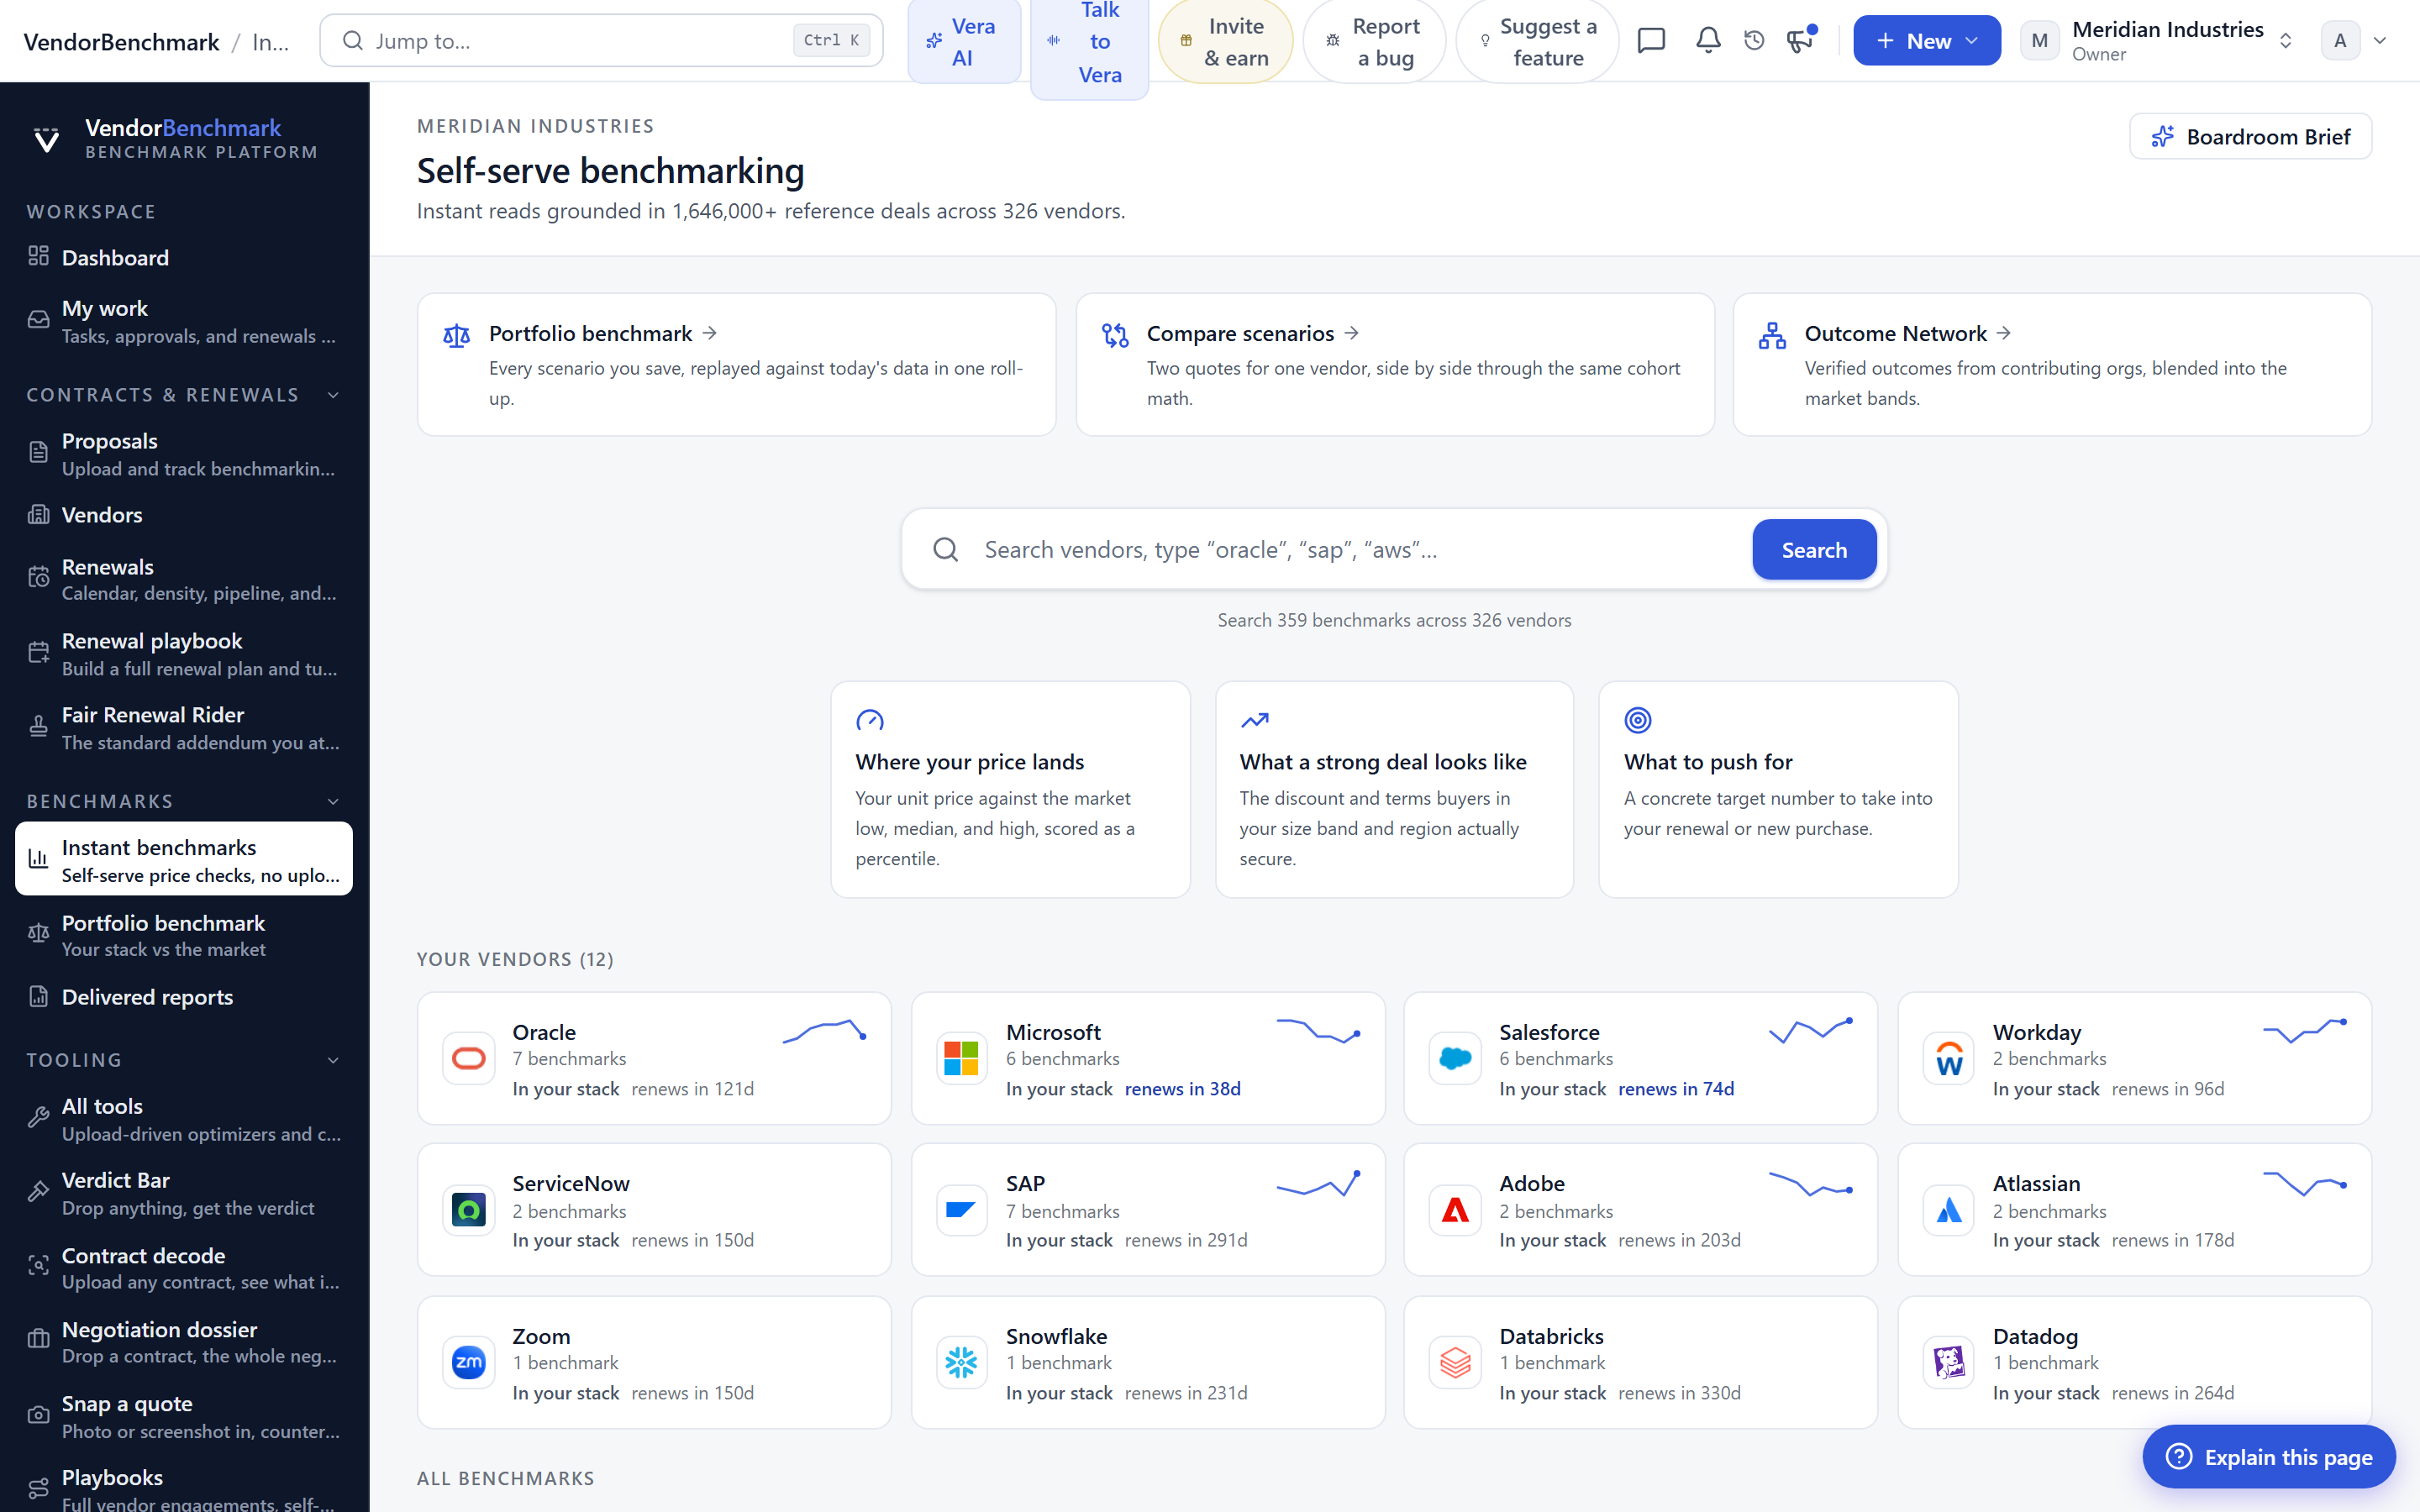Open Vendors in the sidebar

(184, 515)
